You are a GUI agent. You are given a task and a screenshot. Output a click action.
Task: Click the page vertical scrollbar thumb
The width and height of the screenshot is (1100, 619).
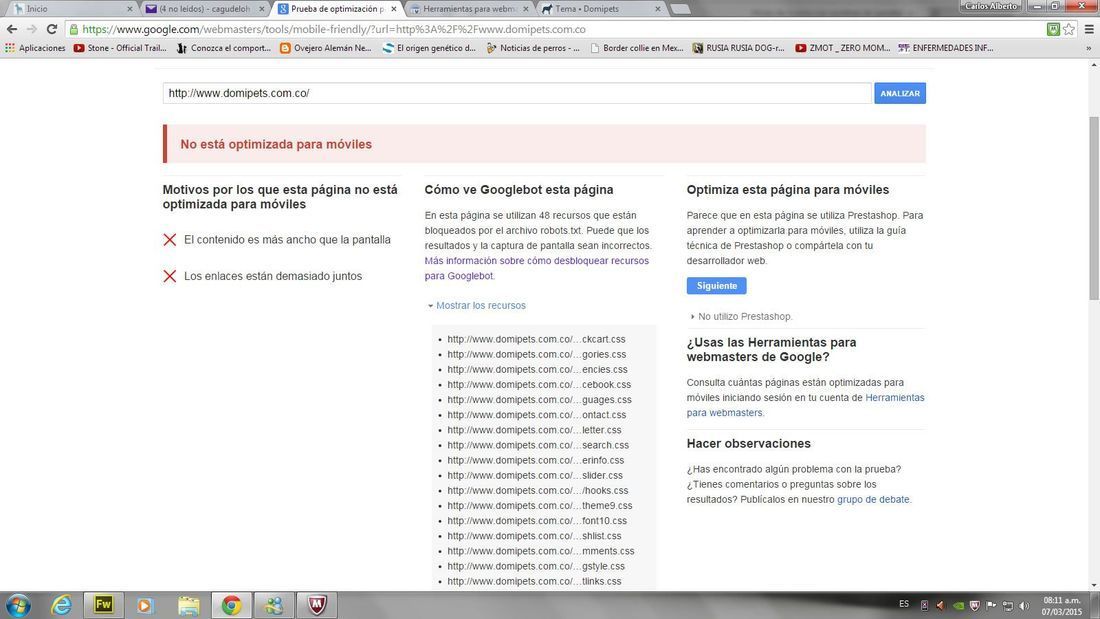pos(1094,208)
